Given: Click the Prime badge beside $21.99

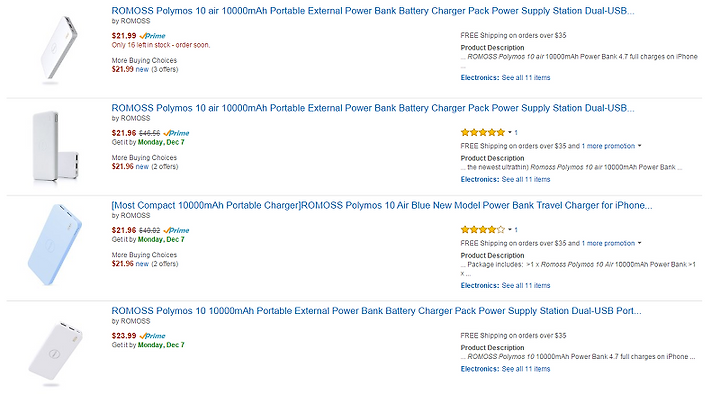Looking at the screenshot, I should click(x=152, y=36).
